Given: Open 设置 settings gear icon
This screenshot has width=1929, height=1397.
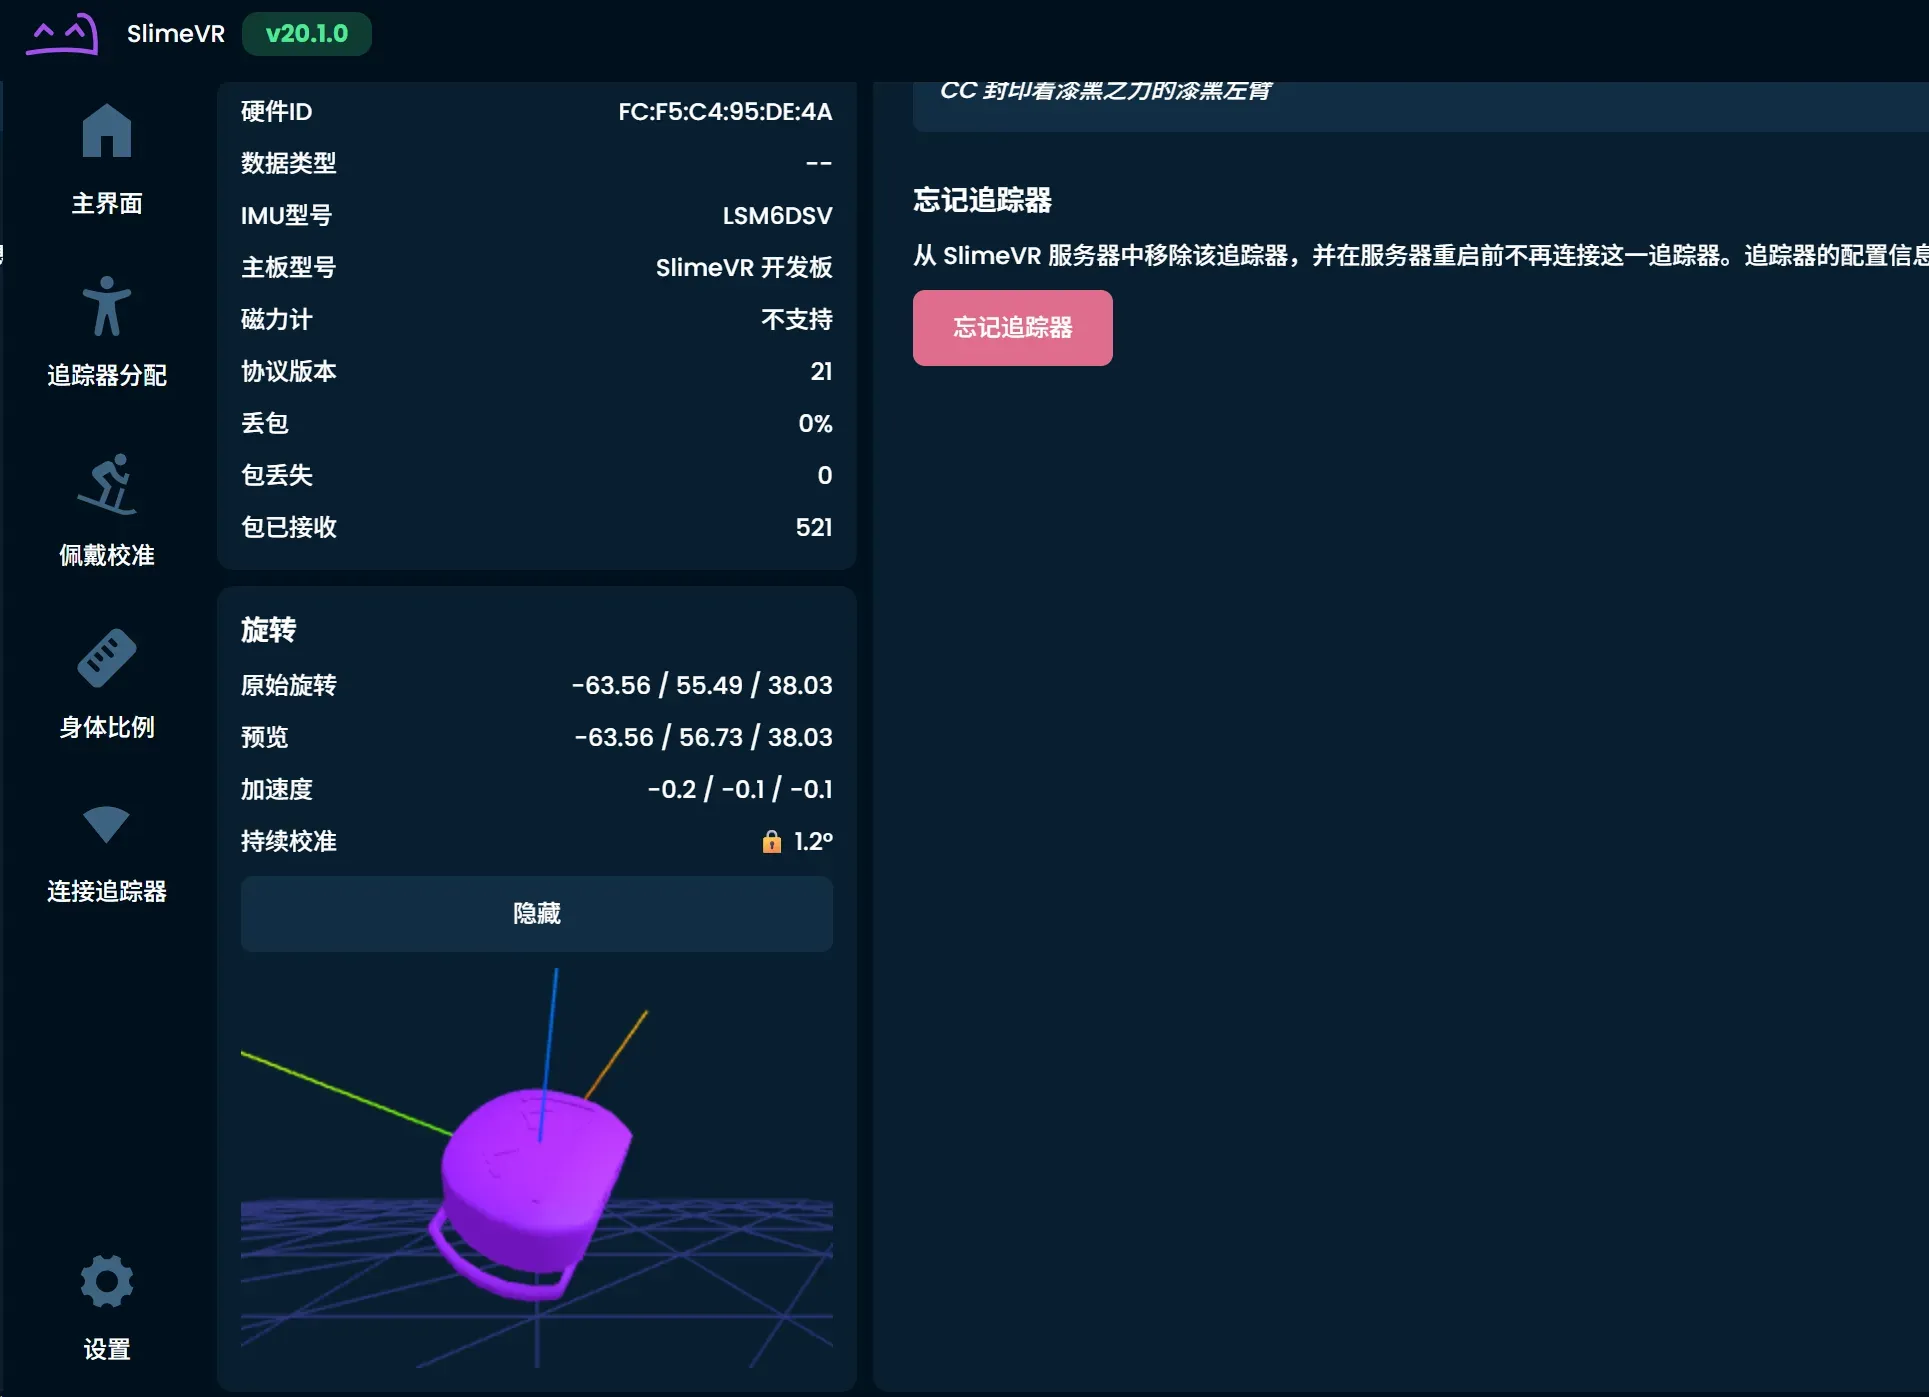Looking at the screenshot, I should coord(106,1281).
